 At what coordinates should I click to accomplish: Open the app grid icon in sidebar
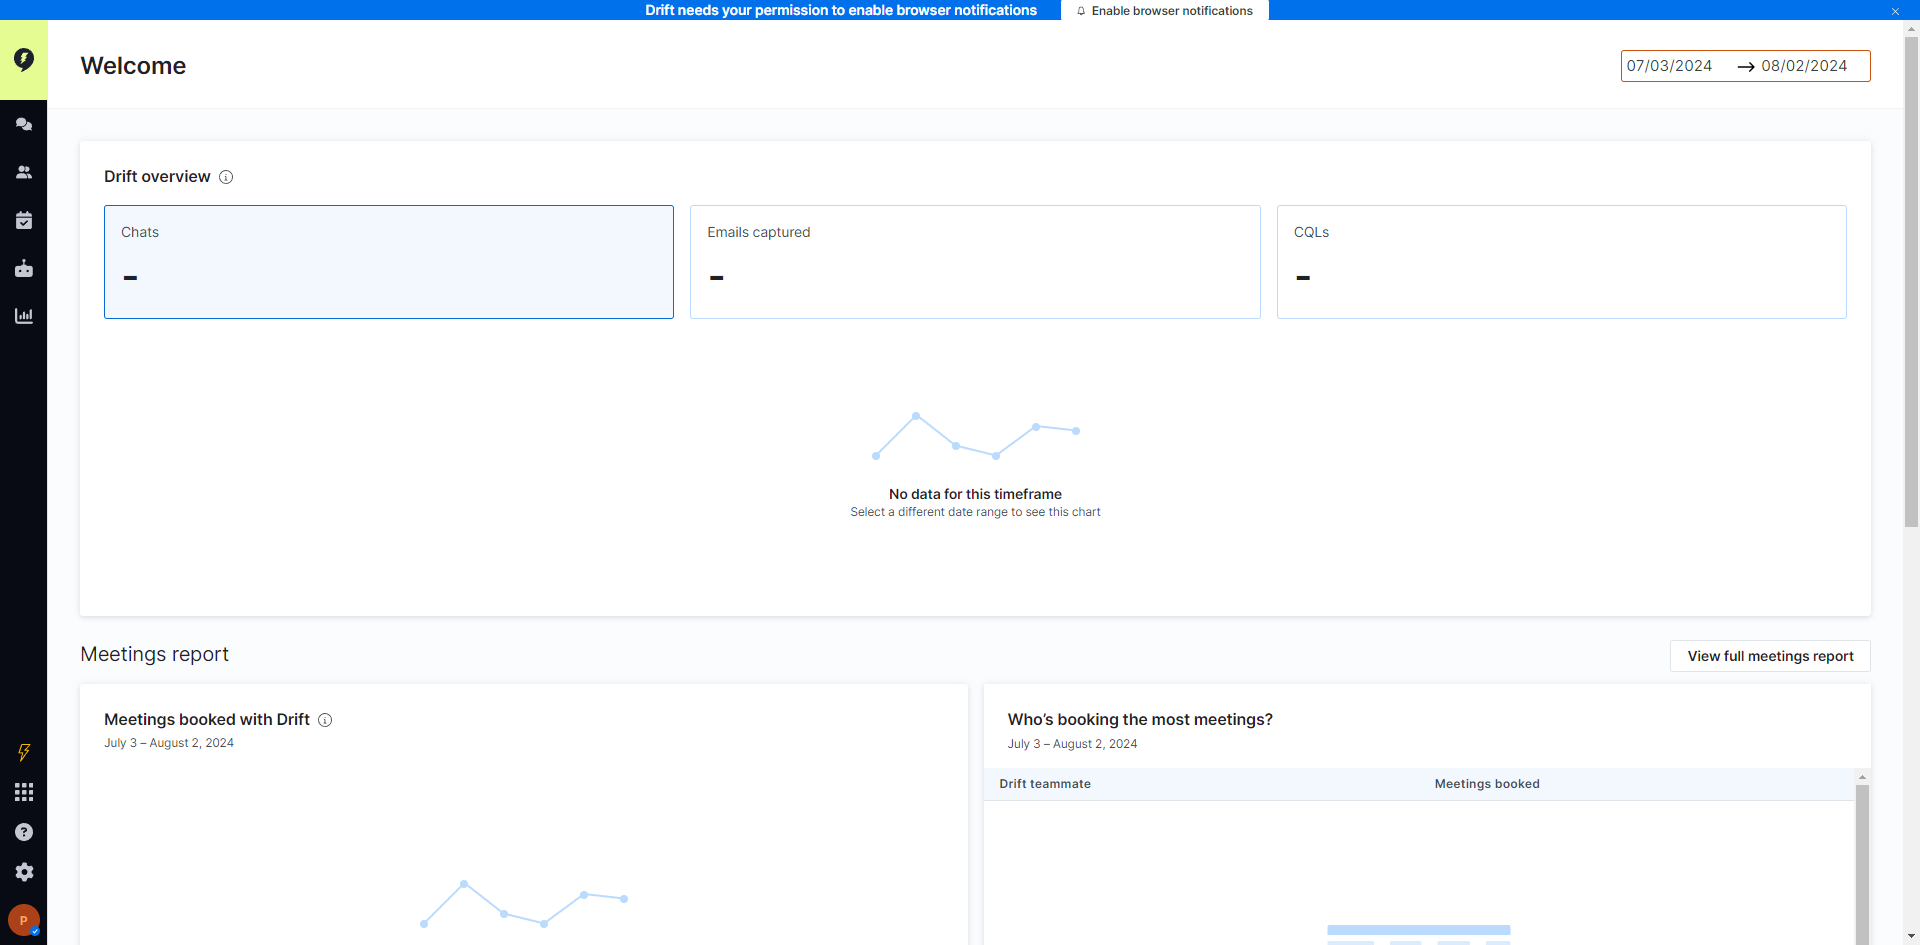[24, 792]
